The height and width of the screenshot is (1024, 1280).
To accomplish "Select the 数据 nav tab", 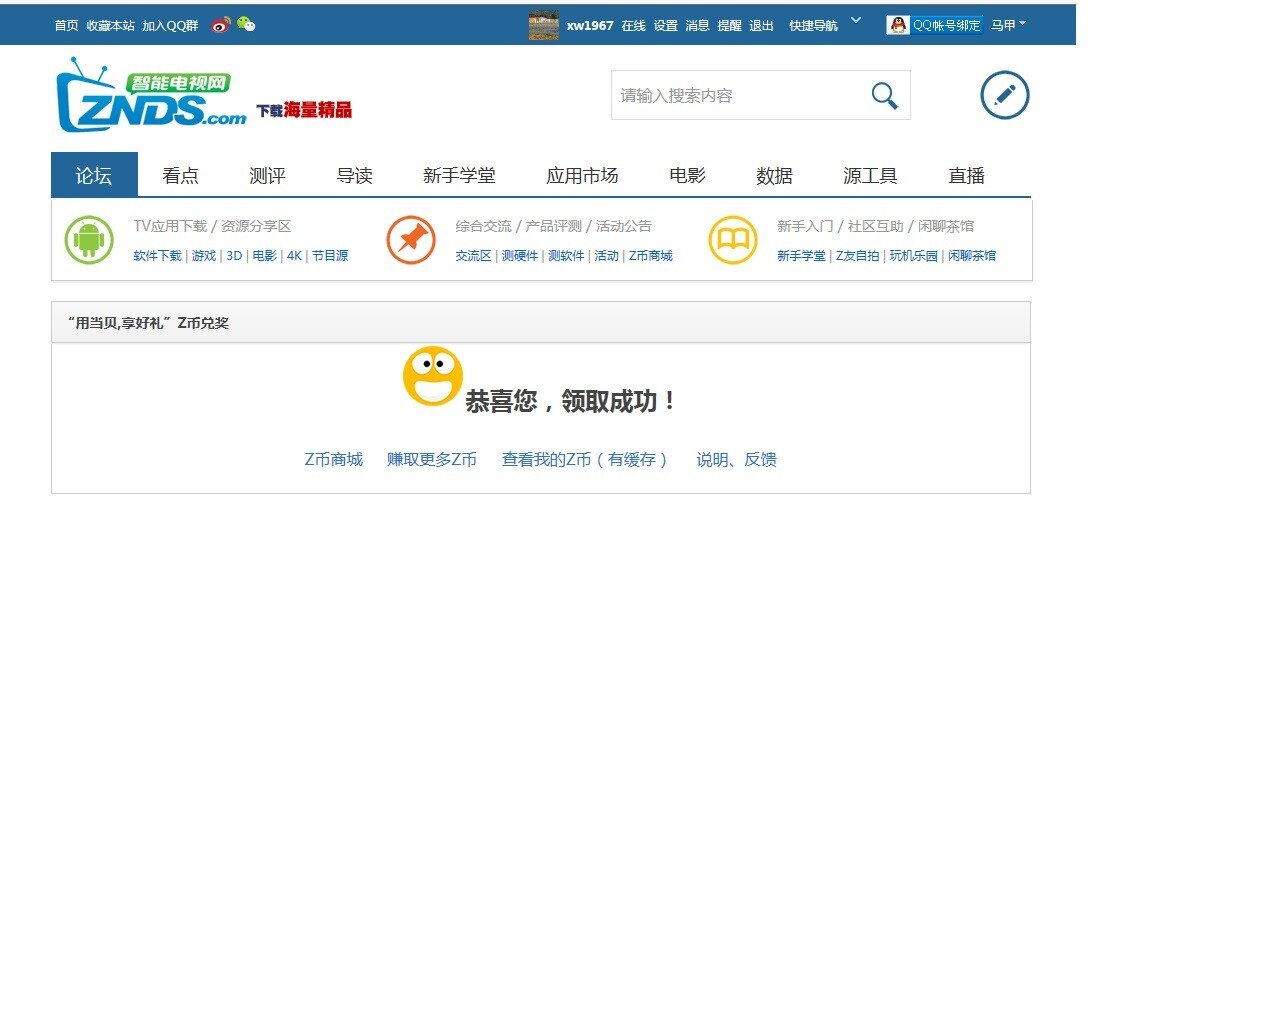I will [774, 175].
